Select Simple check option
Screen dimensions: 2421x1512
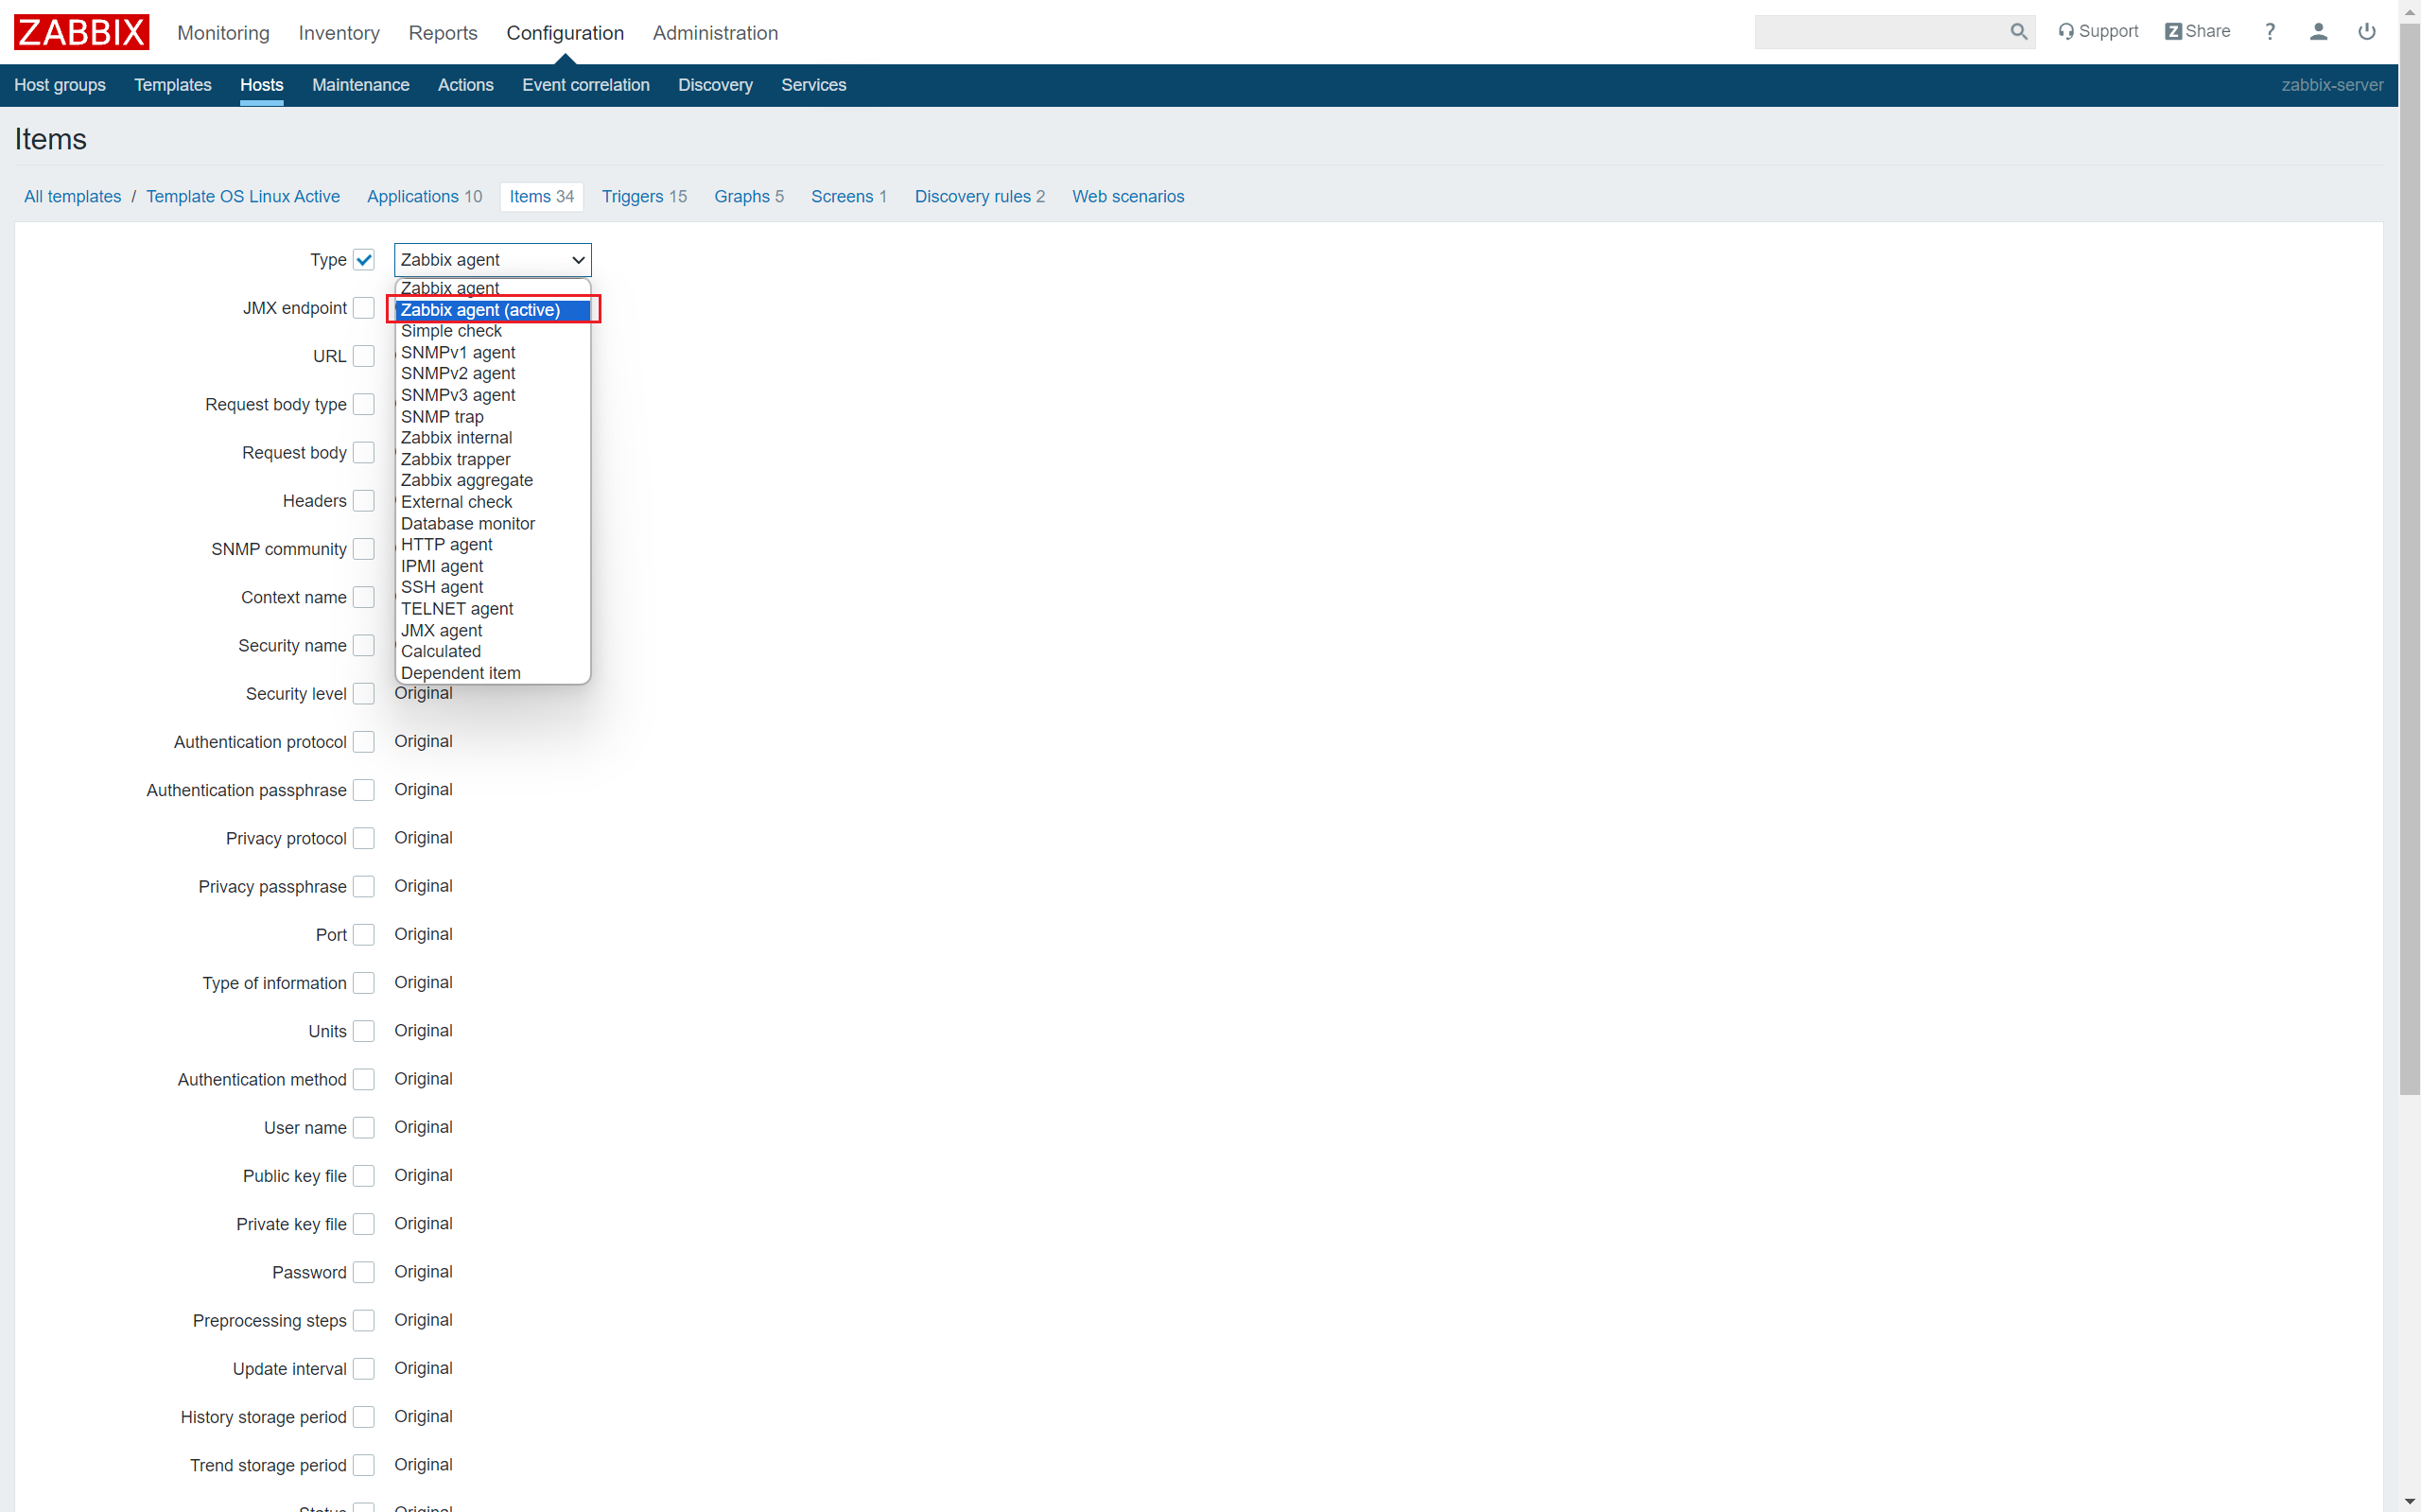tap(493, 331)
